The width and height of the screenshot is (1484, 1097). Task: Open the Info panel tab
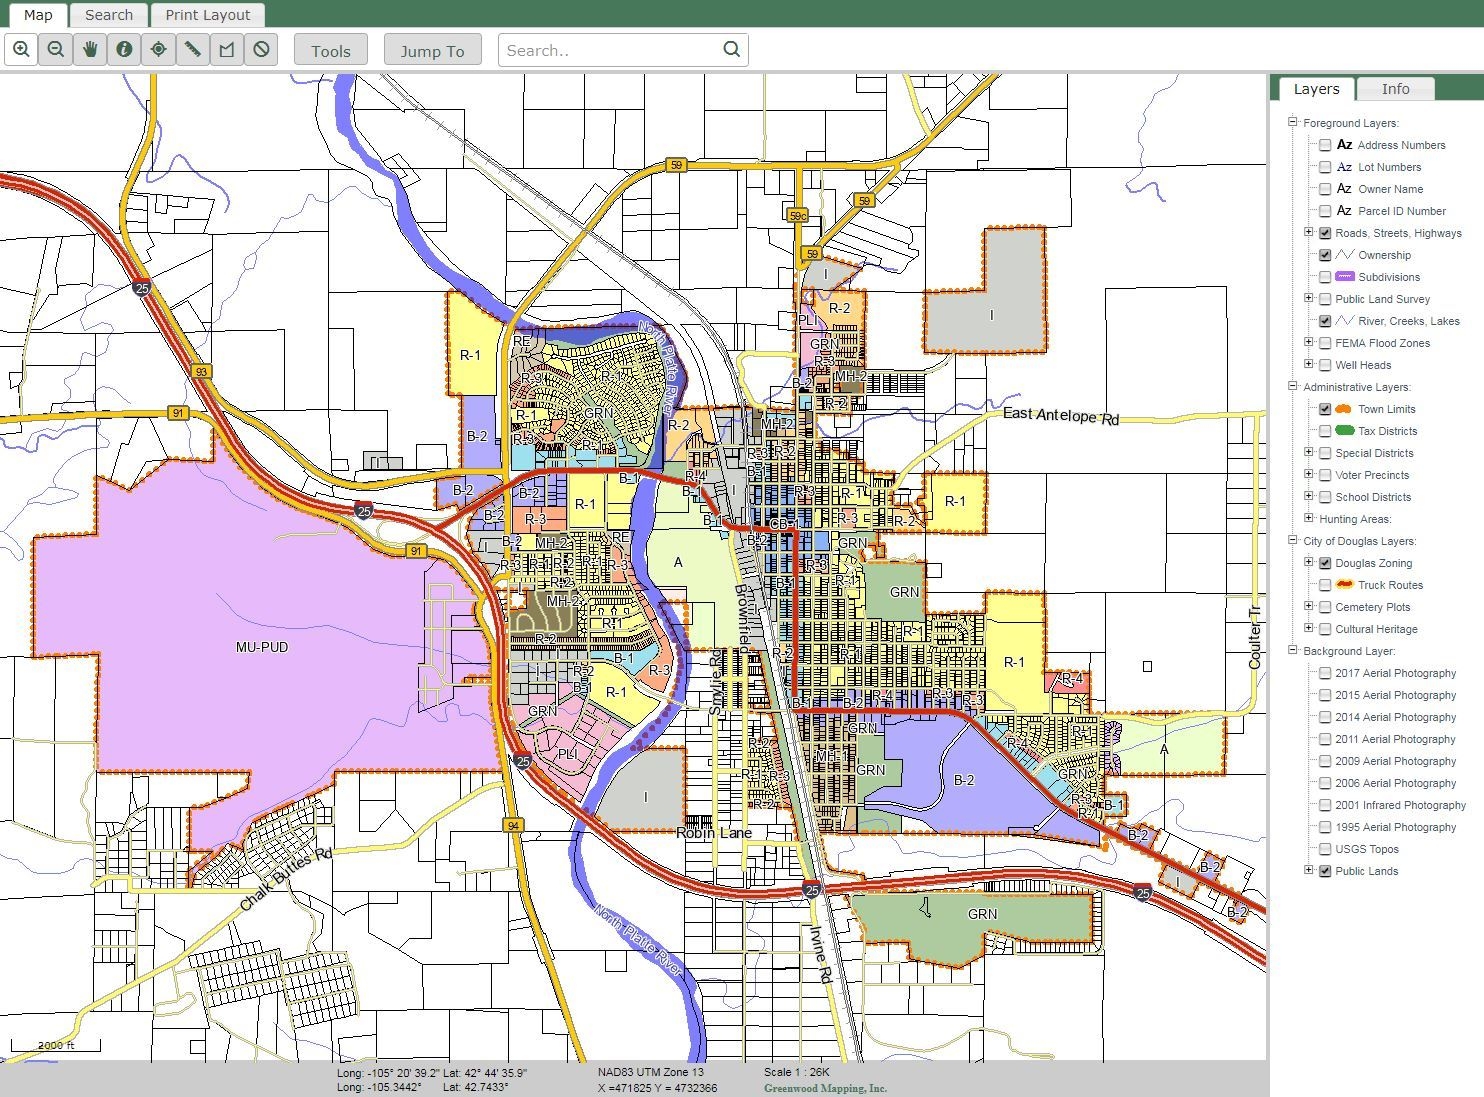click(x=1395, y=88)
